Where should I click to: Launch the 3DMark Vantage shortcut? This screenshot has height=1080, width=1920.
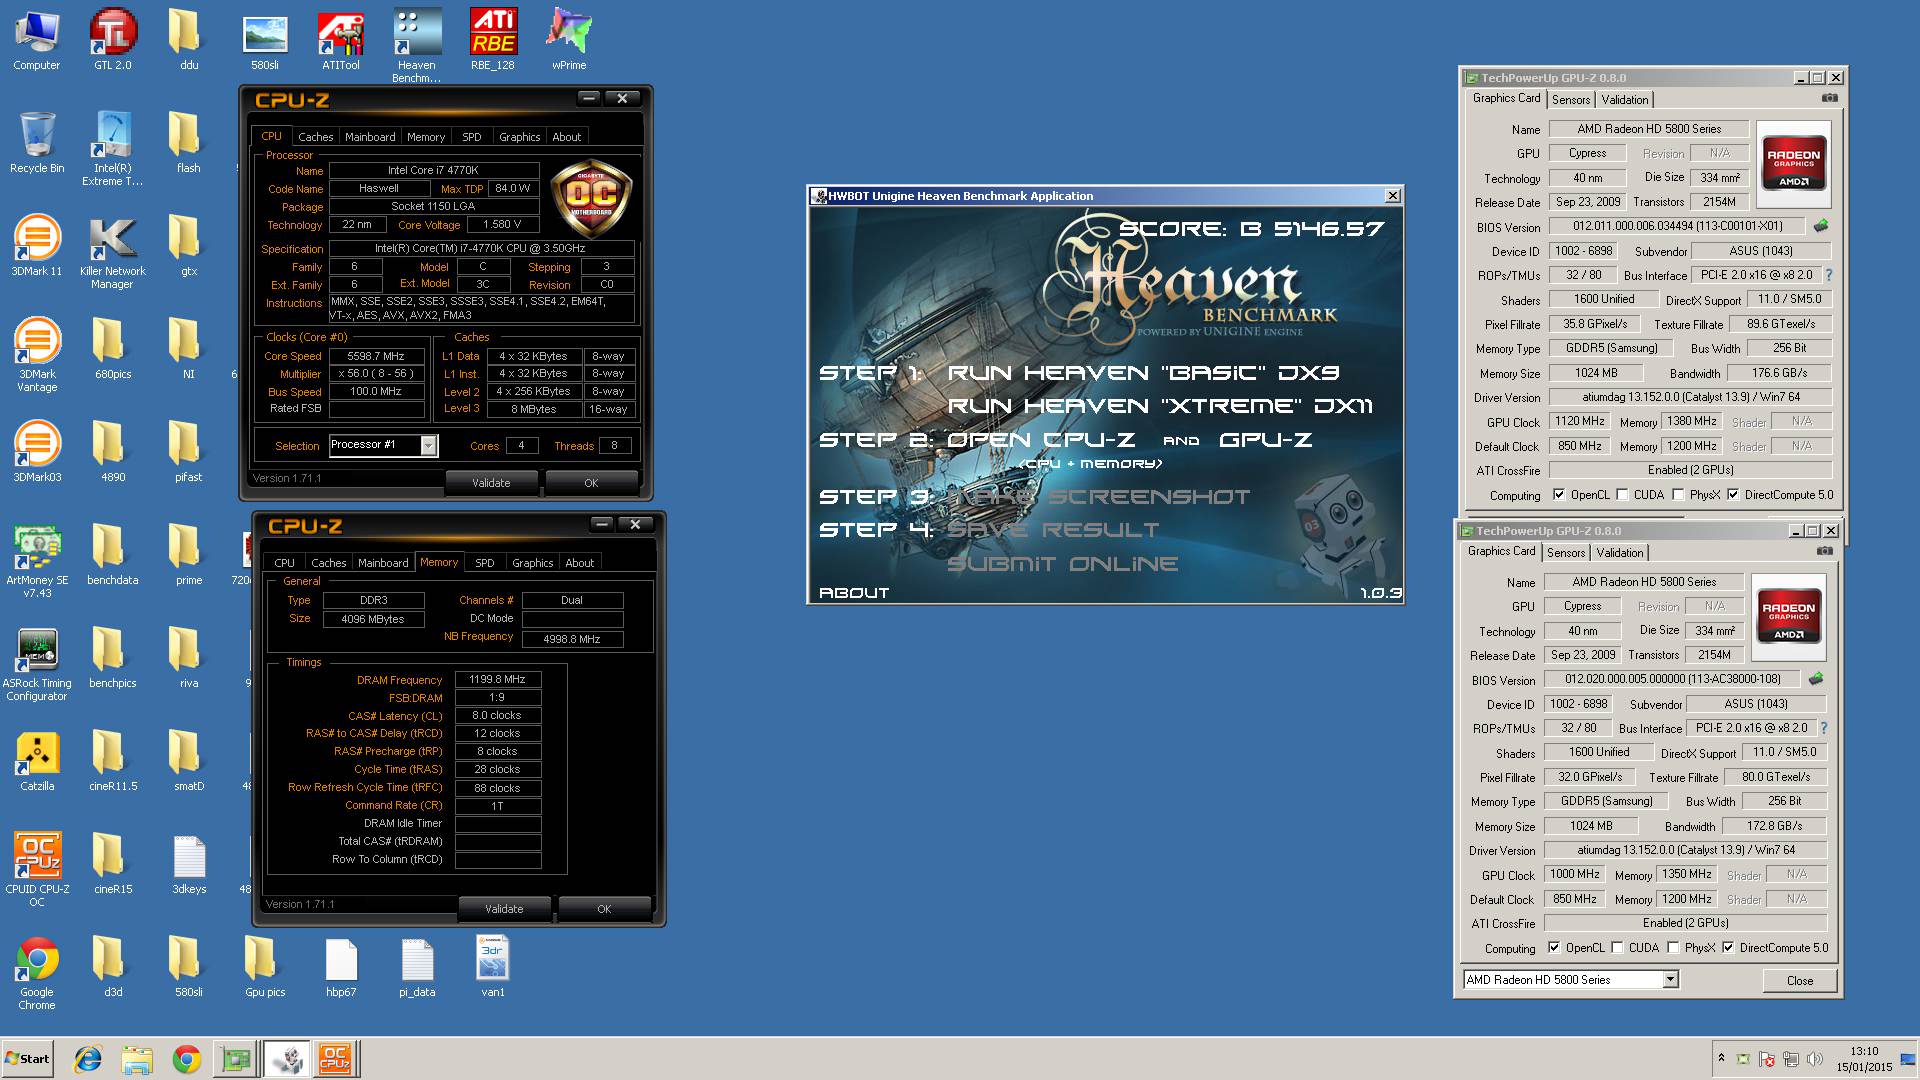coord(37,355)
